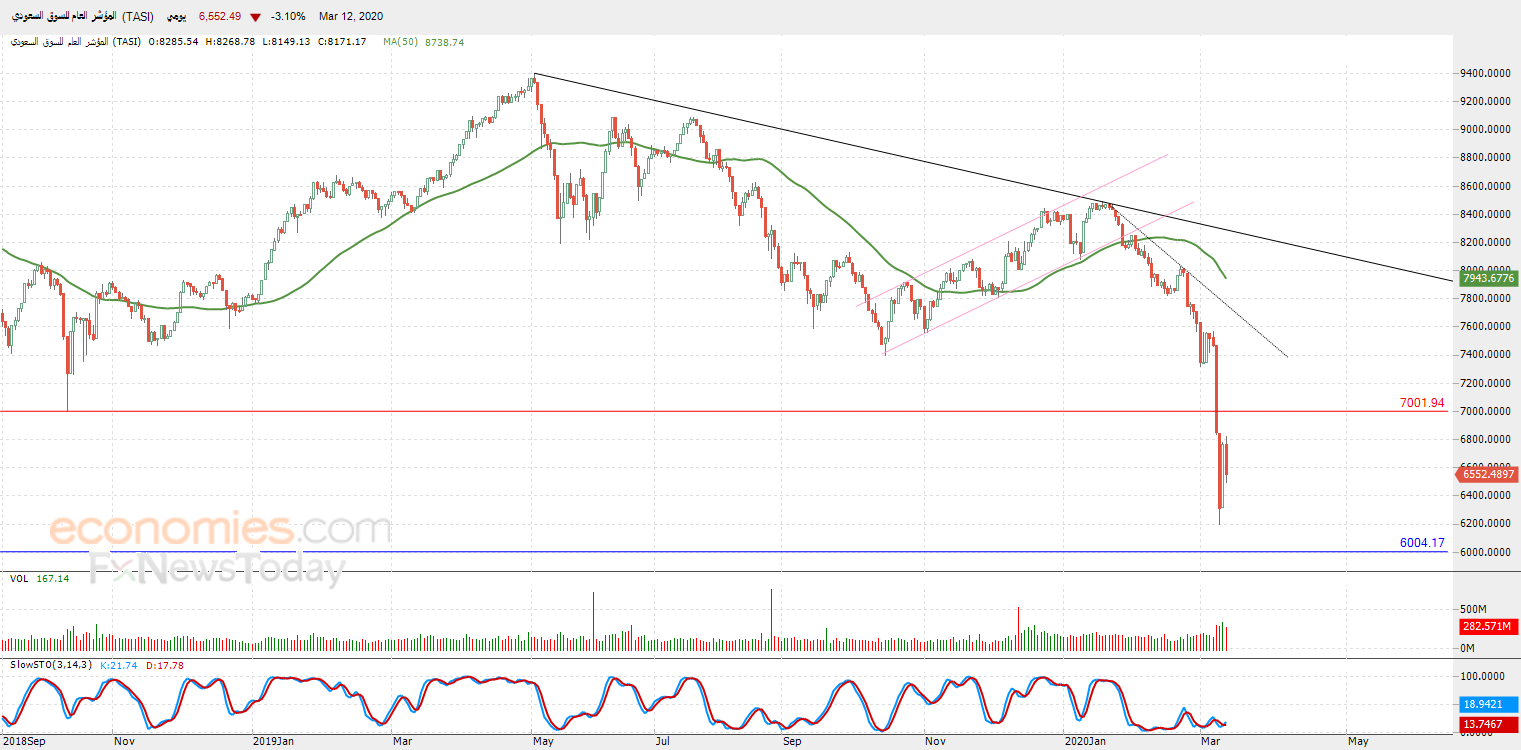Viewport: 1521px width, 750px height.
Task: Click the 2018Sep time axis marker
Action: point(25,741)
